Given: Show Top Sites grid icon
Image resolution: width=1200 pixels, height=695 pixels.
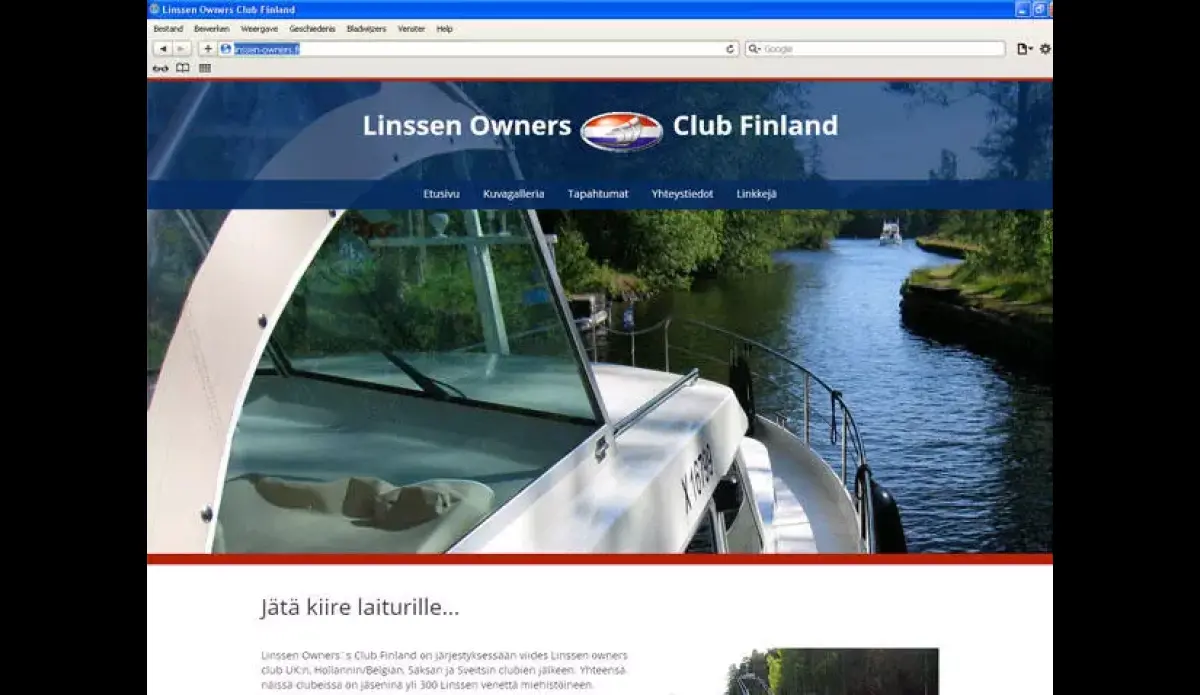Looking at the screenshot, I should pyautogui.click(x=205, y=69).
